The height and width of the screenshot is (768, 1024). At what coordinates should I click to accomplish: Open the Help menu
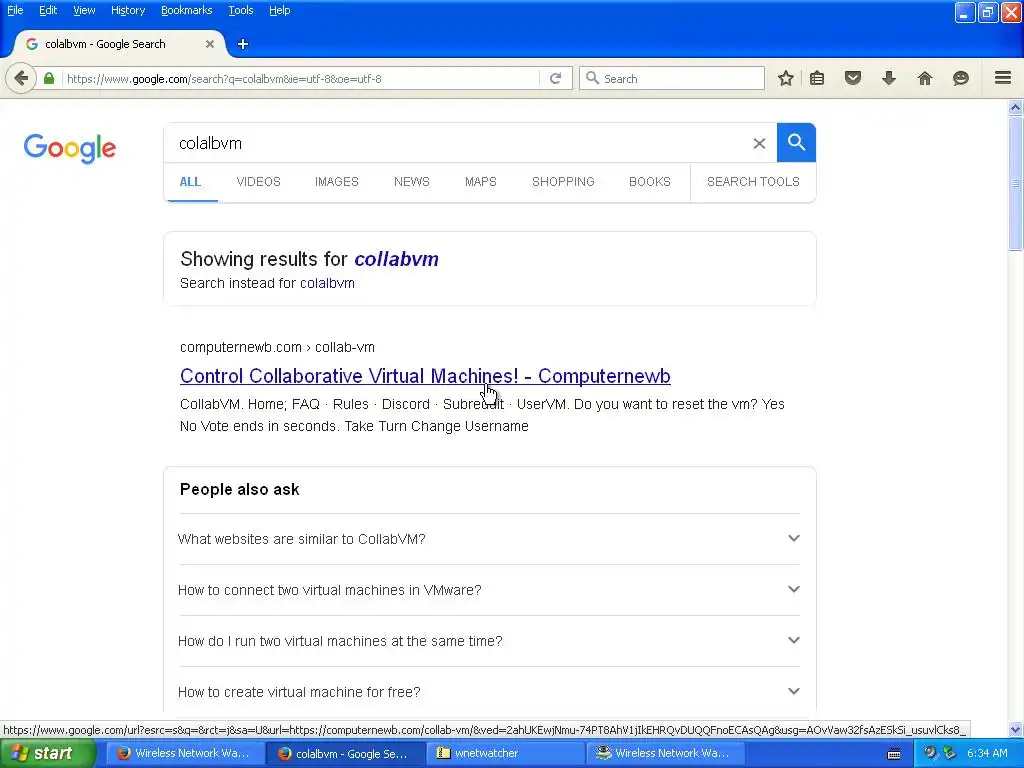click(280, 10)
